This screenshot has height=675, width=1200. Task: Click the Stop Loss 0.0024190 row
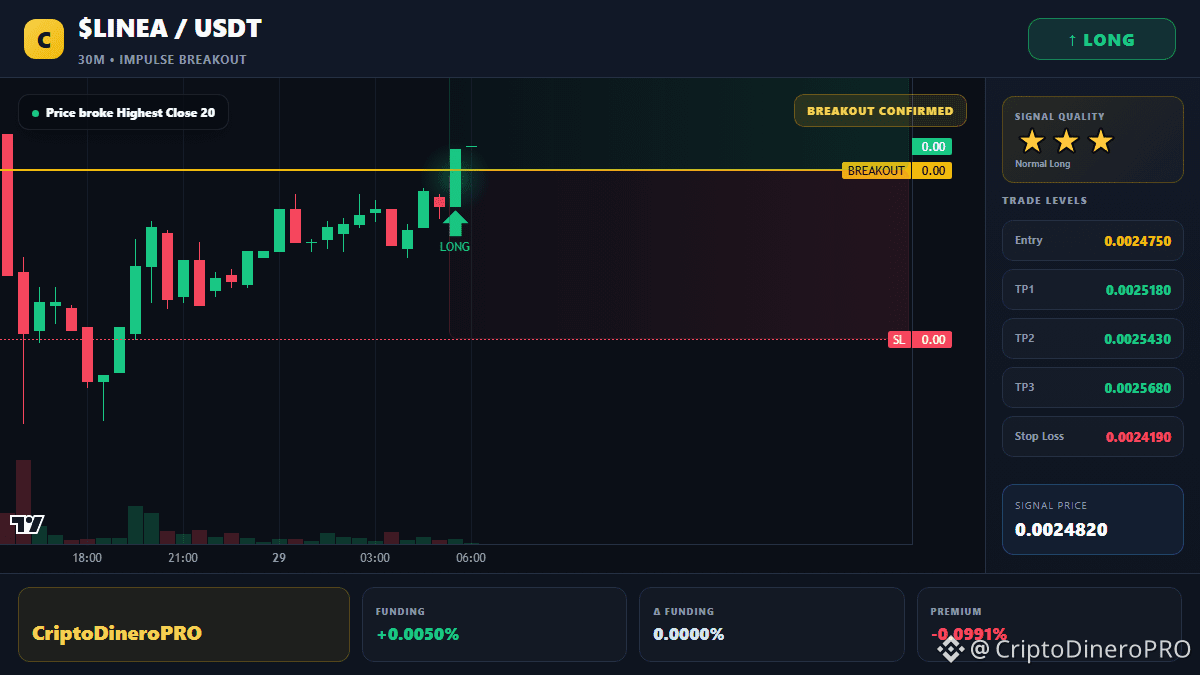1092,437
